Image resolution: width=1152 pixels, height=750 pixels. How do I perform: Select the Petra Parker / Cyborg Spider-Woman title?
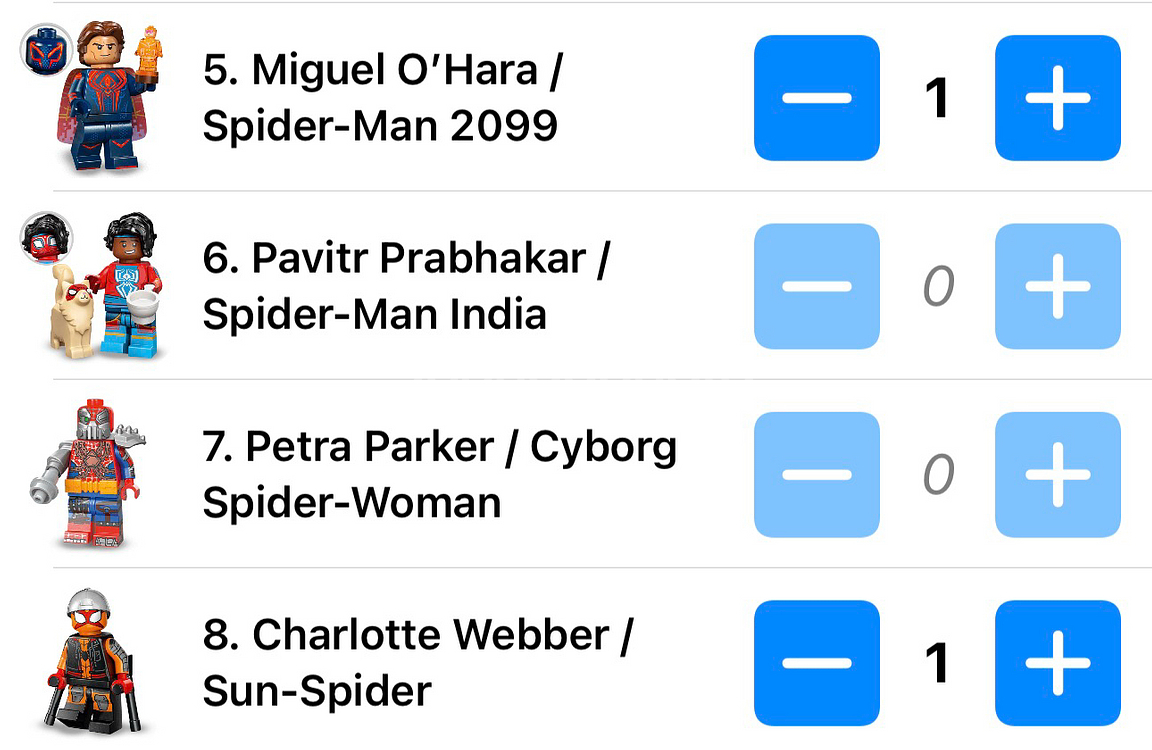[440, 474]
